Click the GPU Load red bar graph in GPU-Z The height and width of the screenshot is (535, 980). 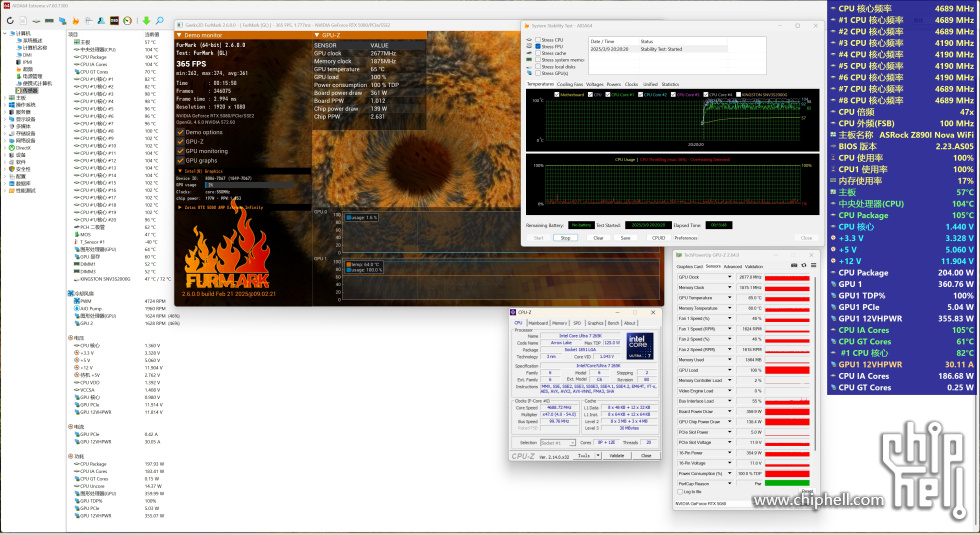(x=787, y=370)
